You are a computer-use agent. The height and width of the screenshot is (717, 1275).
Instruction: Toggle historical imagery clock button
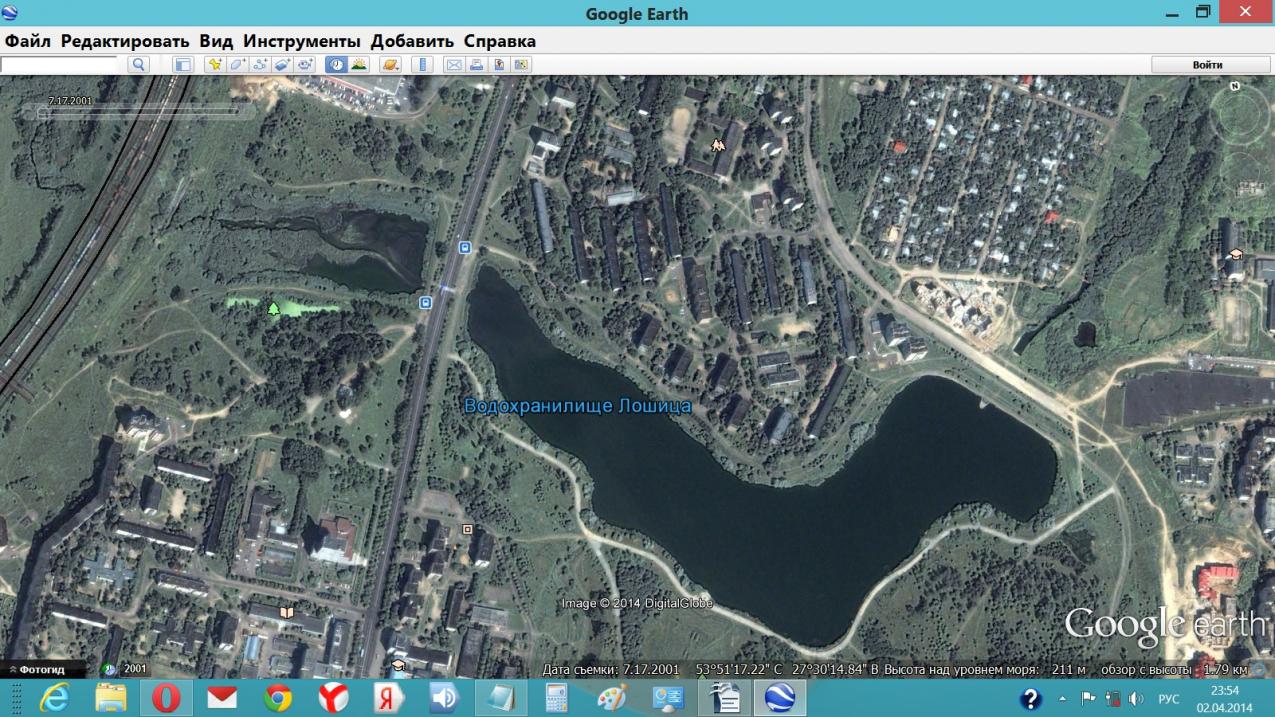pyautogui.click(x=336, y=65)
